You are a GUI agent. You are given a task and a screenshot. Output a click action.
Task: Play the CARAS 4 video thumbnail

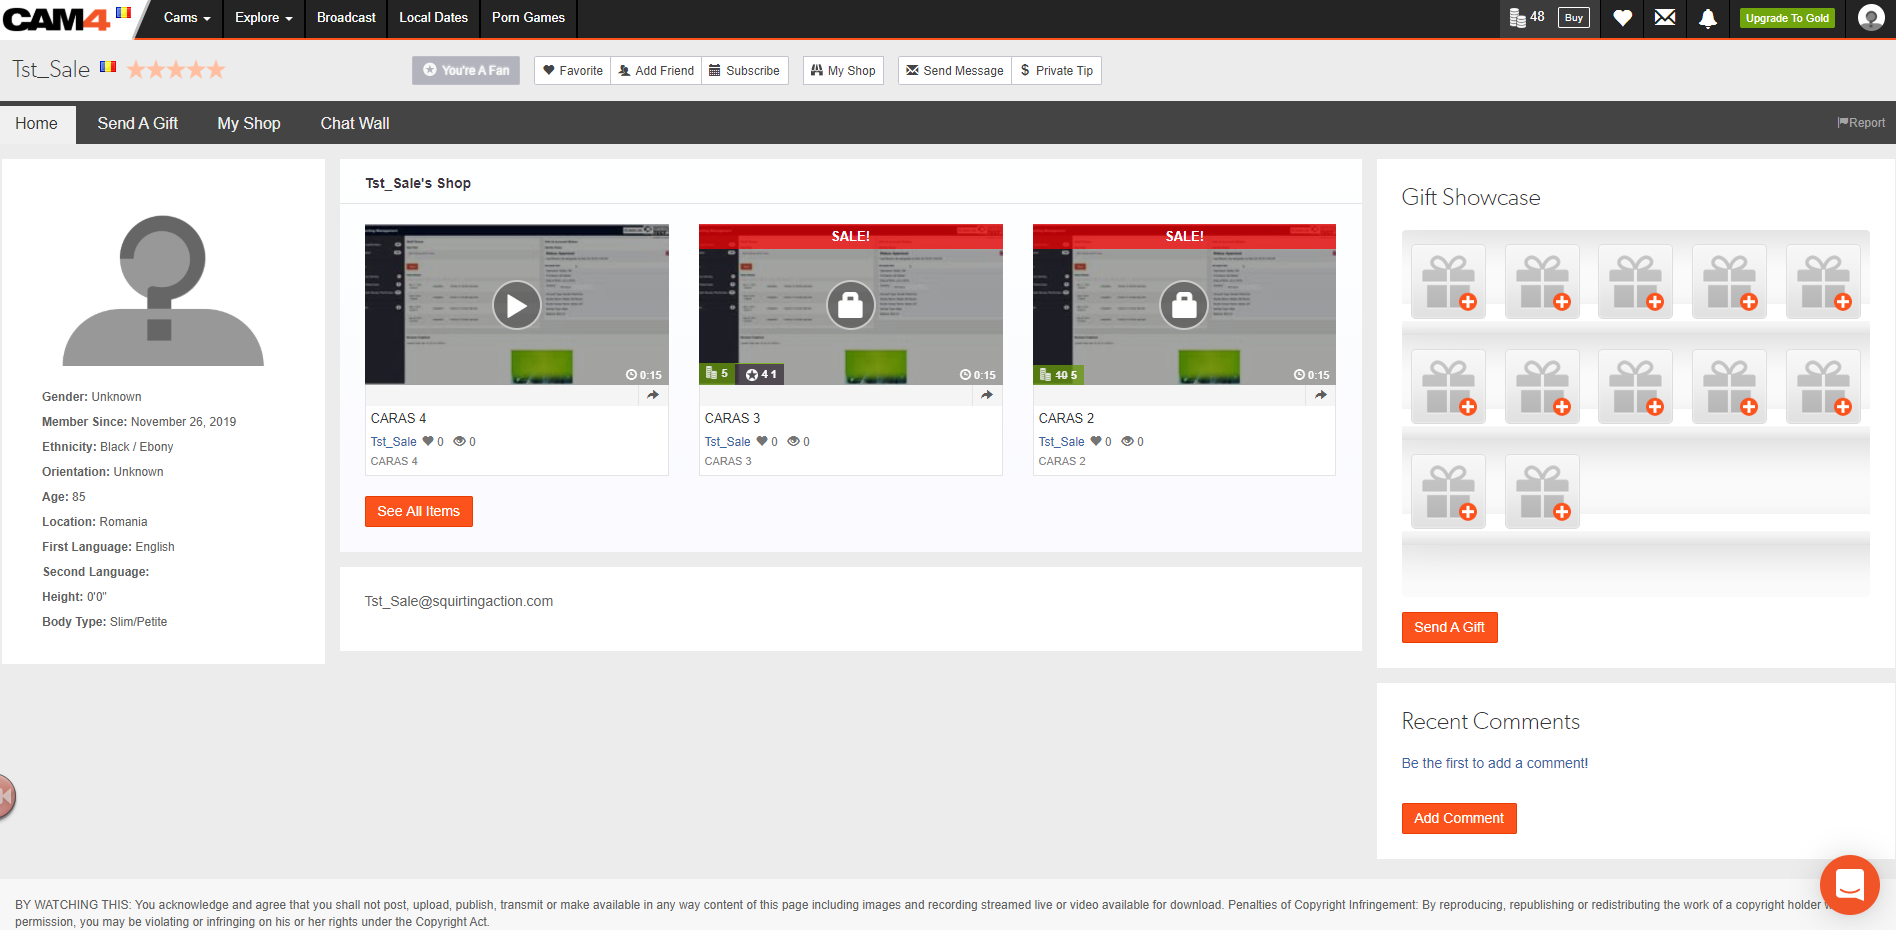tap(516, 305)
